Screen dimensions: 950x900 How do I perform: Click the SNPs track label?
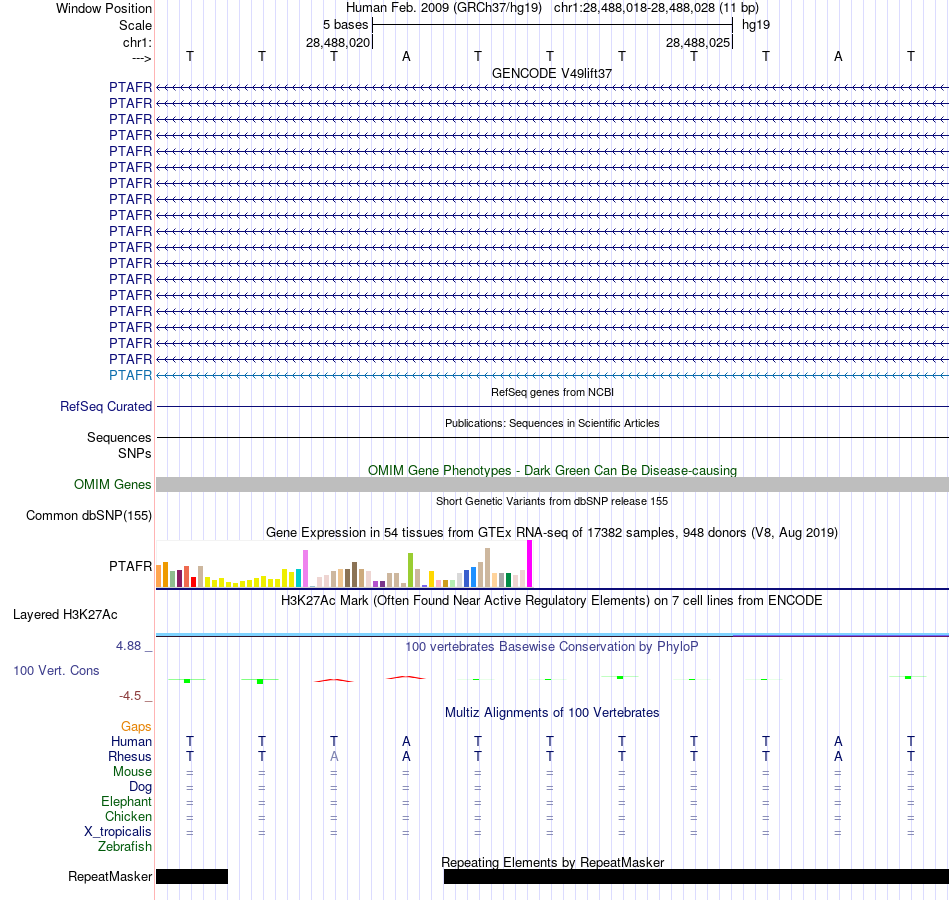[x=135, y=453]
